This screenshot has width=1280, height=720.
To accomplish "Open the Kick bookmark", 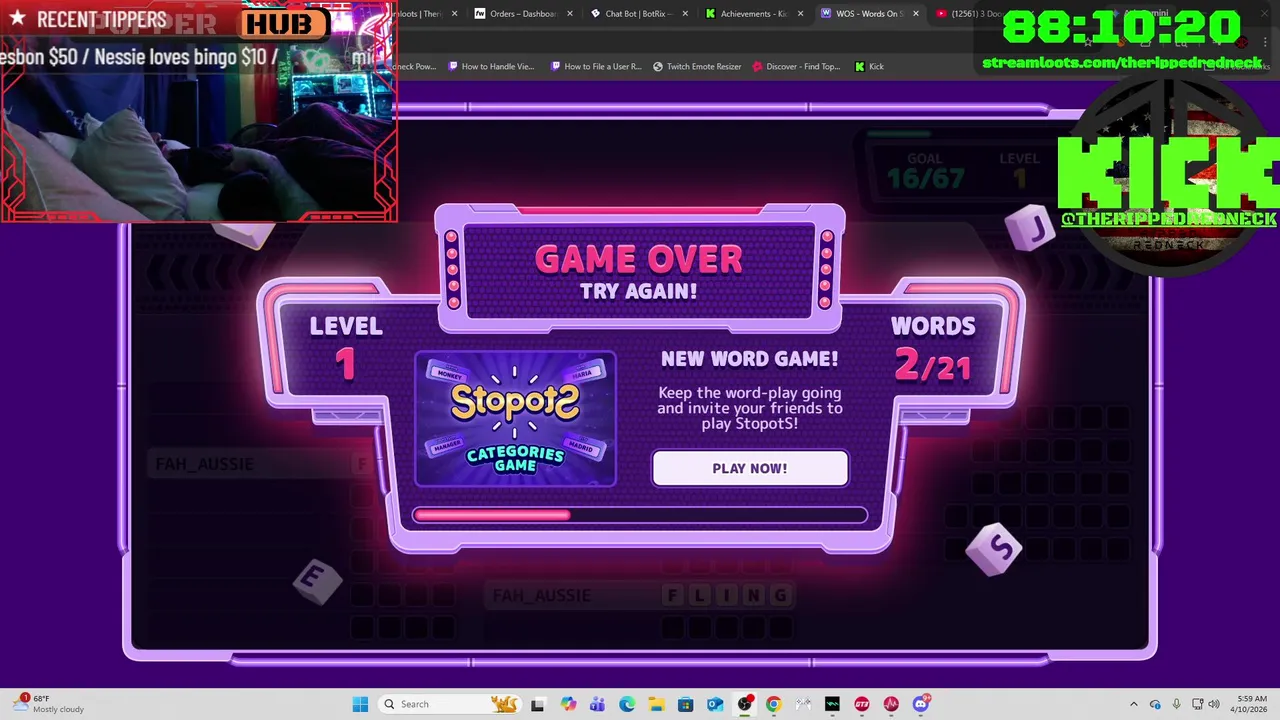I will click(x=869, y=66).
